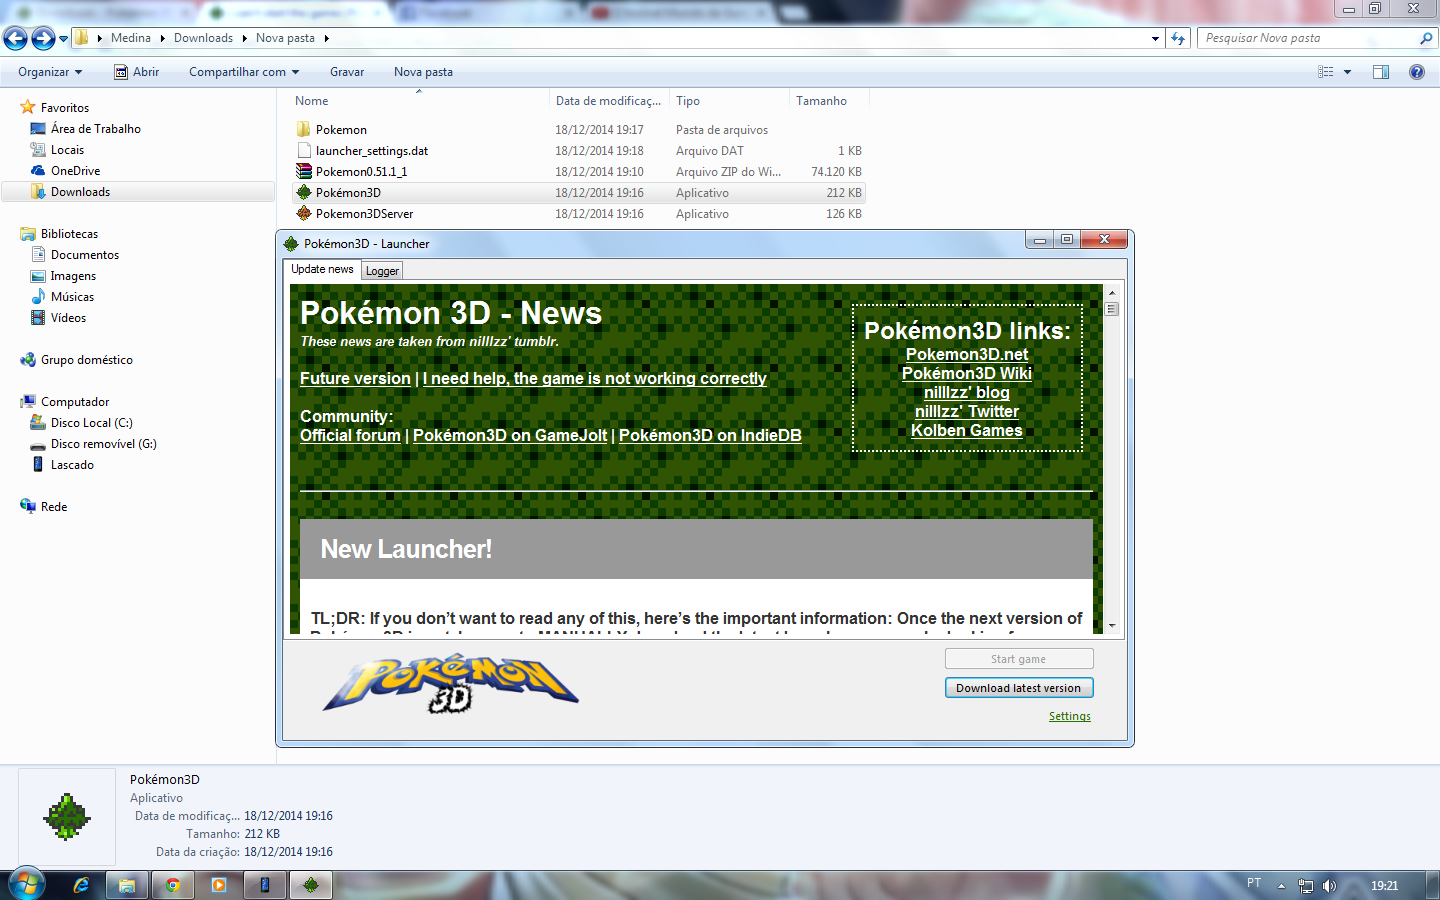Select launcher_settings.dat file icon
The height and width of the screenshot is (900, 1440).
304,151
